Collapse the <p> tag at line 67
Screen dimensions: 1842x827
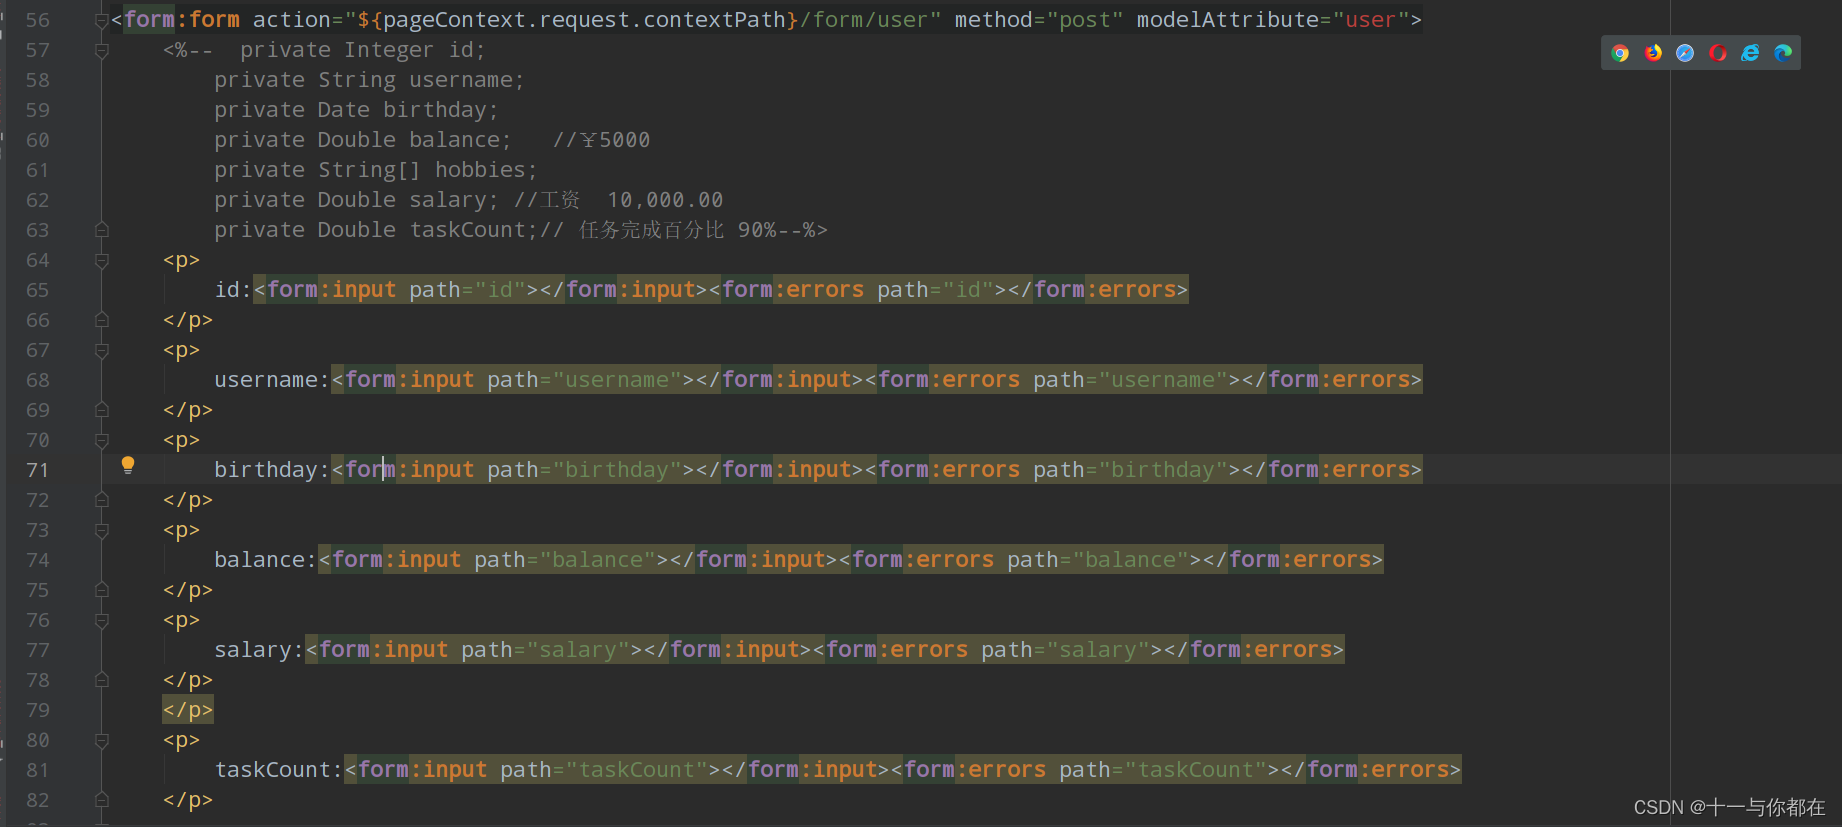(x=101, y=350)
